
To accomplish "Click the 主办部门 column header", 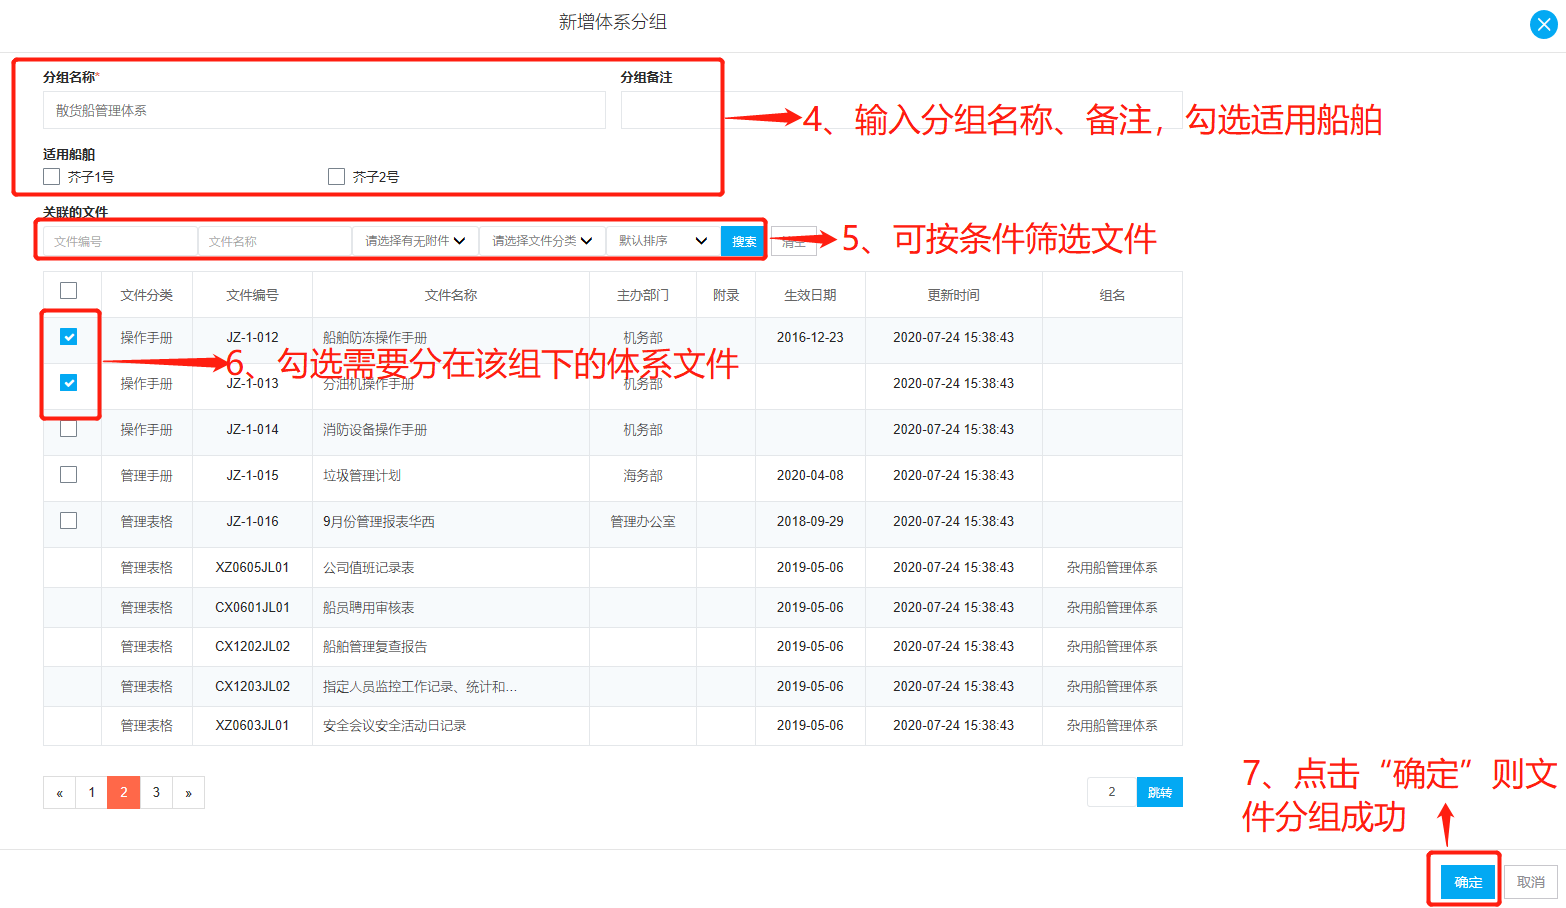I will point(643,295).
